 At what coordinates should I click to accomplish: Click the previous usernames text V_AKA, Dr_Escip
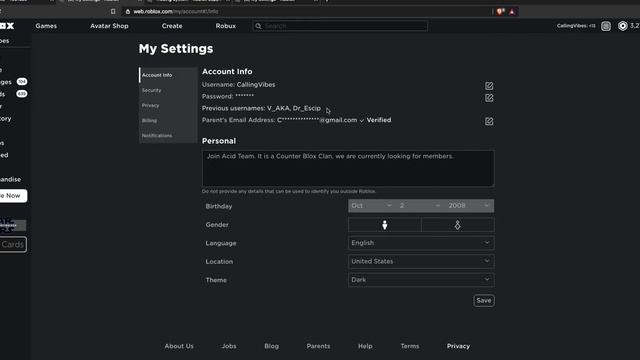coord(294,108)
